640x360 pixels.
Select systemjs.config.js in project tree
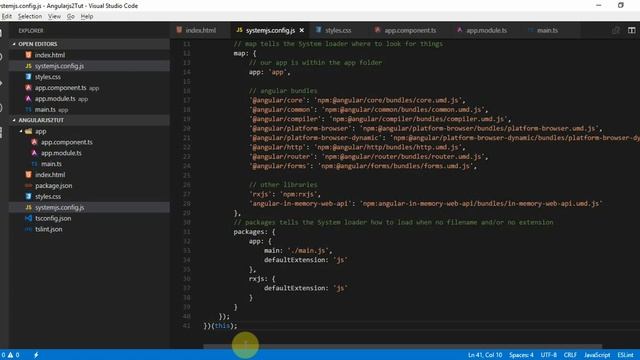[x=59, y=208]
